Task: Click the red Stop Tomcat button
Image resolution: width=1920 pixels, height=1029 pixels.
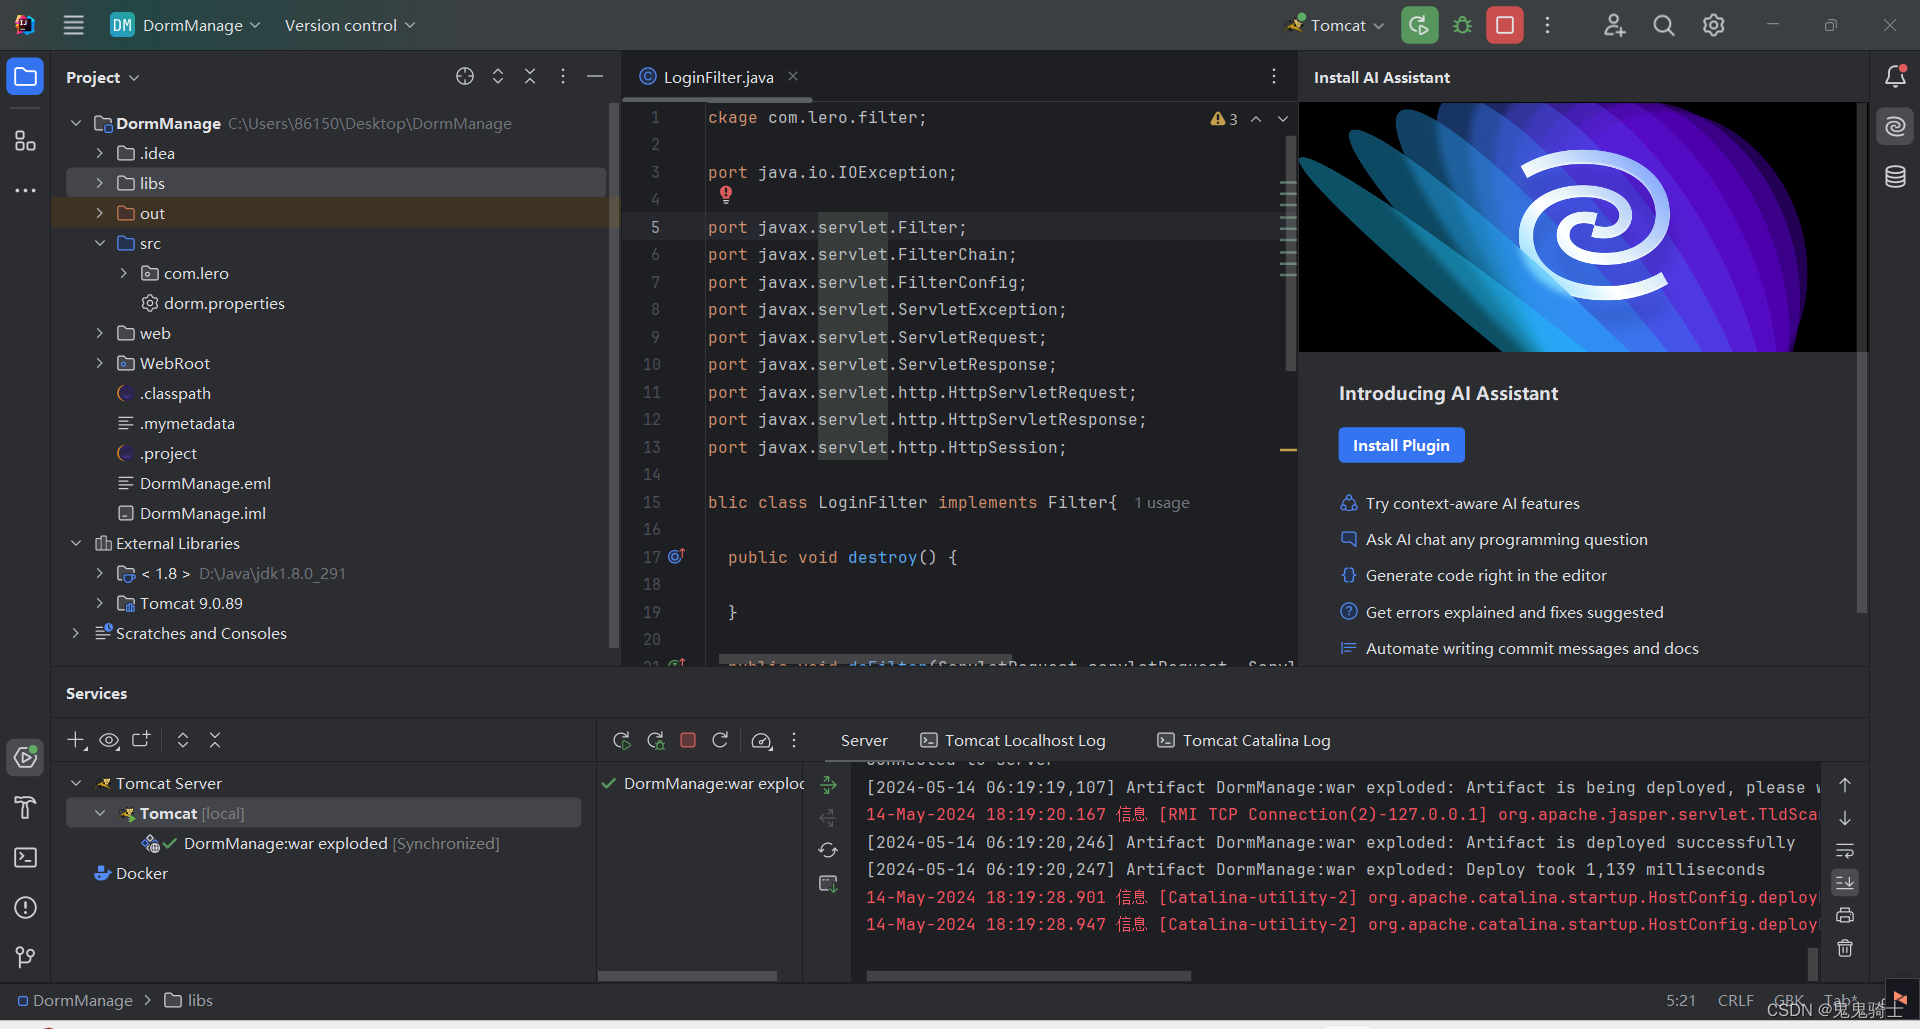Action: [x=1504, y=25]
